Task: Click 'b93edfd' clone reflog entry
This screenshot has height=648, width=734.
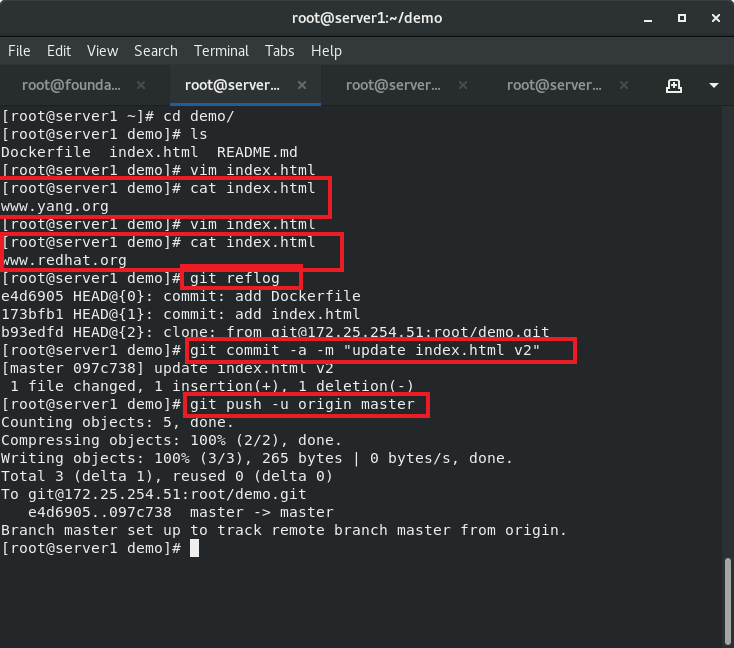Action: [275, 332]
